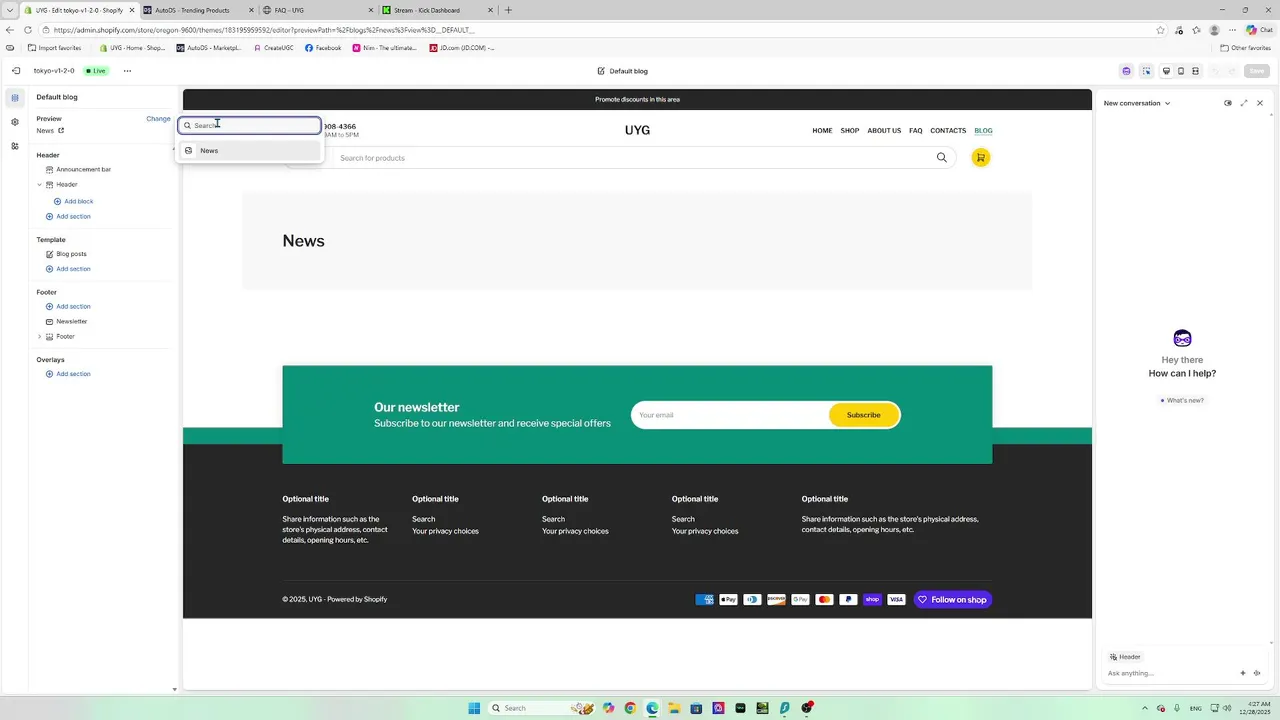This screenshot has width=1280, height=720.
Task: Open the CreateUGC bookmark
Action: pos(273,48)
